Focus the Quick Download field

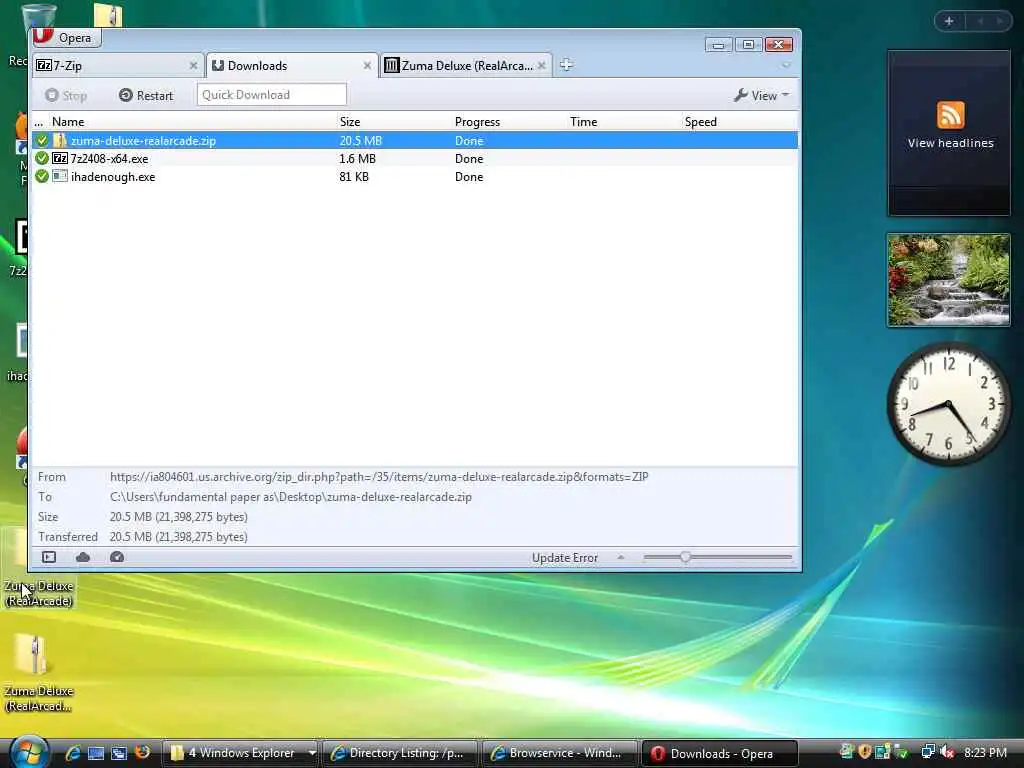click(272, 95)
